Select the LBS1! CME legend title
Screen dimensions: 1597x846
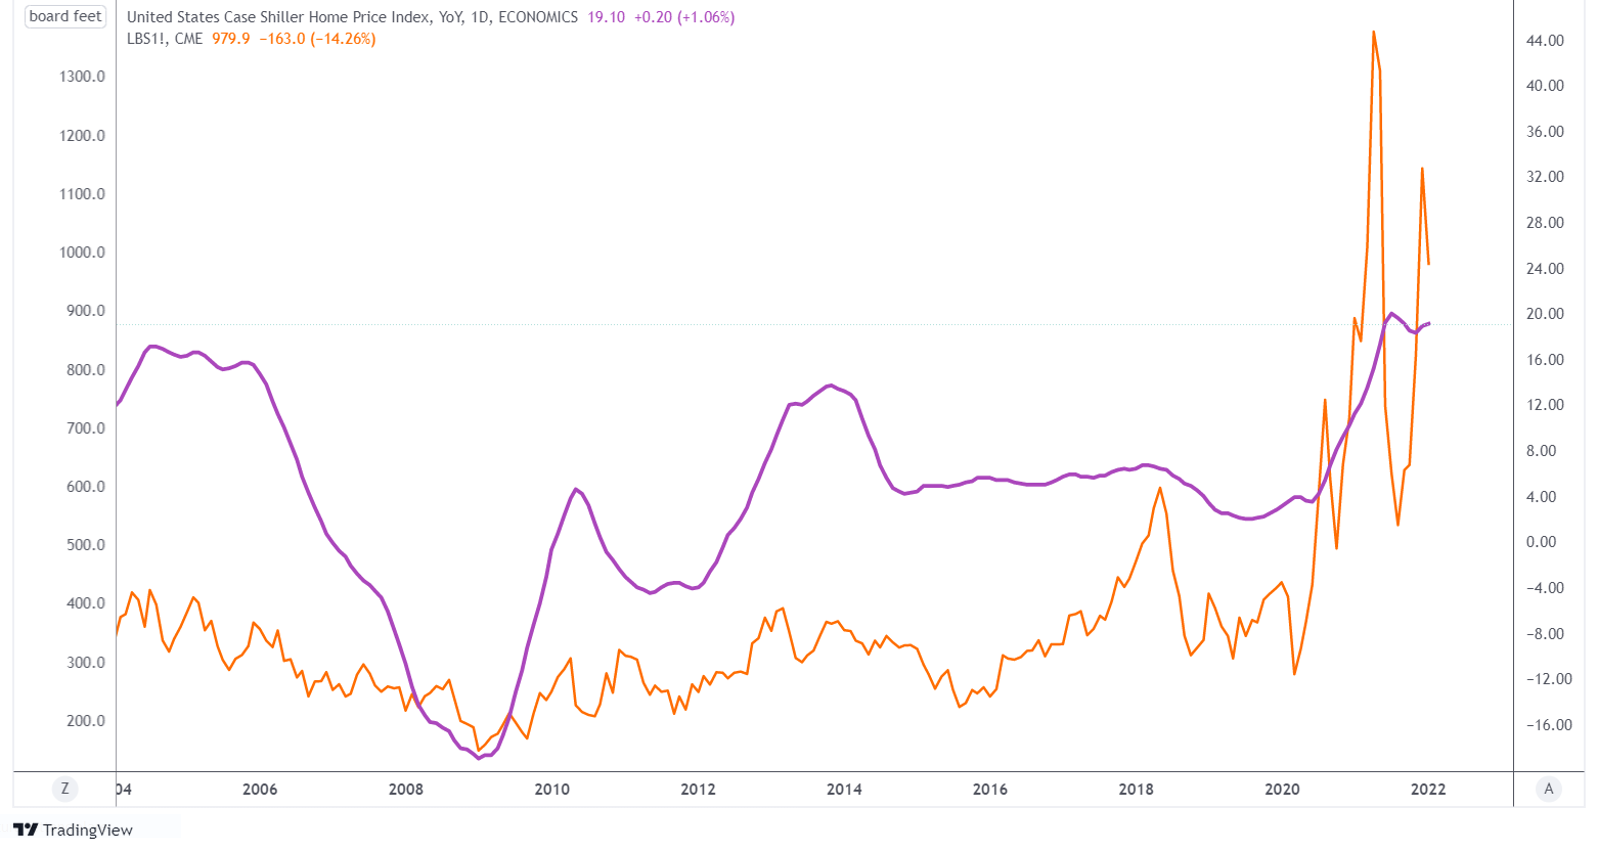(164, 39)
